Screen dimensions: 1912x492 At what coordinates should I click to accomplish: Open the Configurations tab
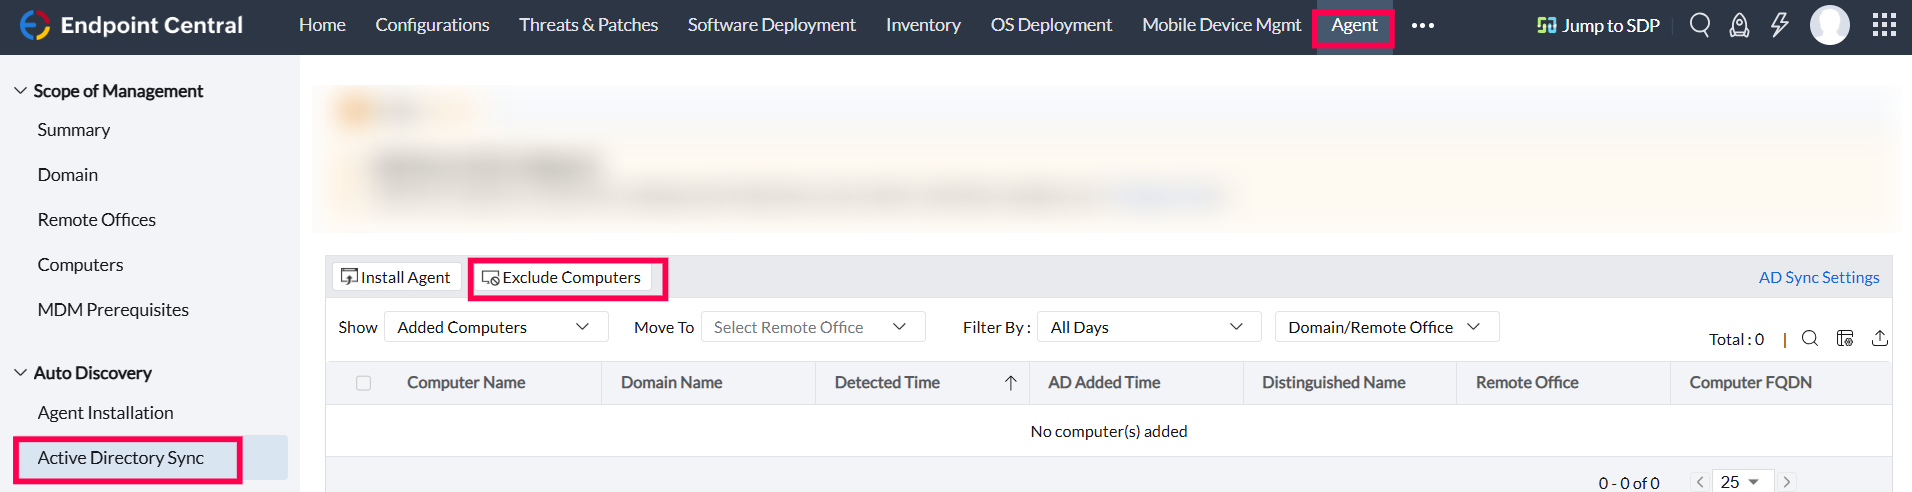coord(432,25)
